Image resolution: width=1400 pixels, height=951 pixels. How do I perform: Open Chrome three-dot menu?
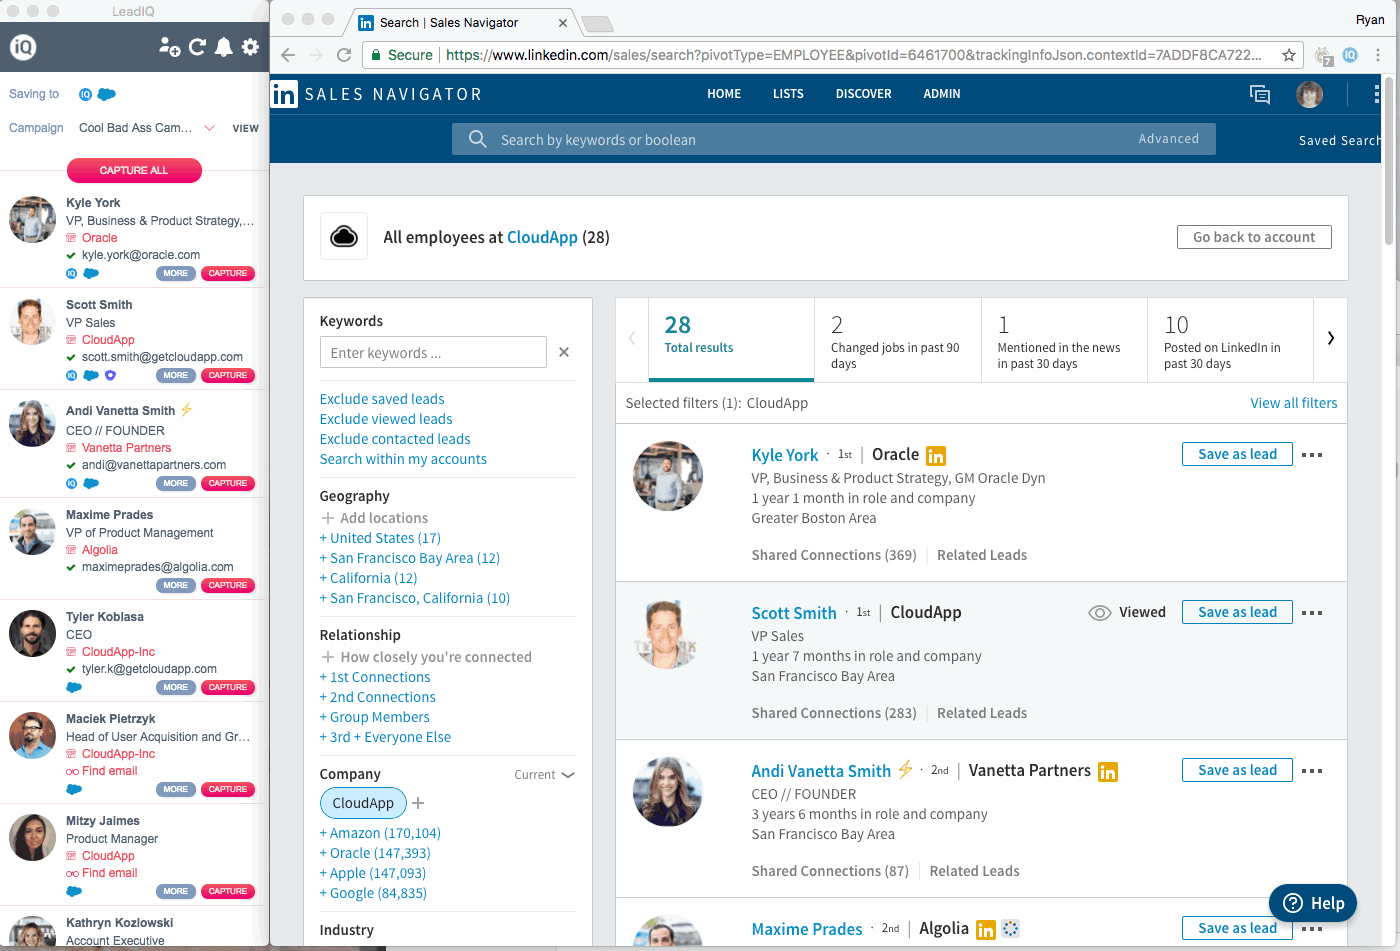[x=1379, y=55]
